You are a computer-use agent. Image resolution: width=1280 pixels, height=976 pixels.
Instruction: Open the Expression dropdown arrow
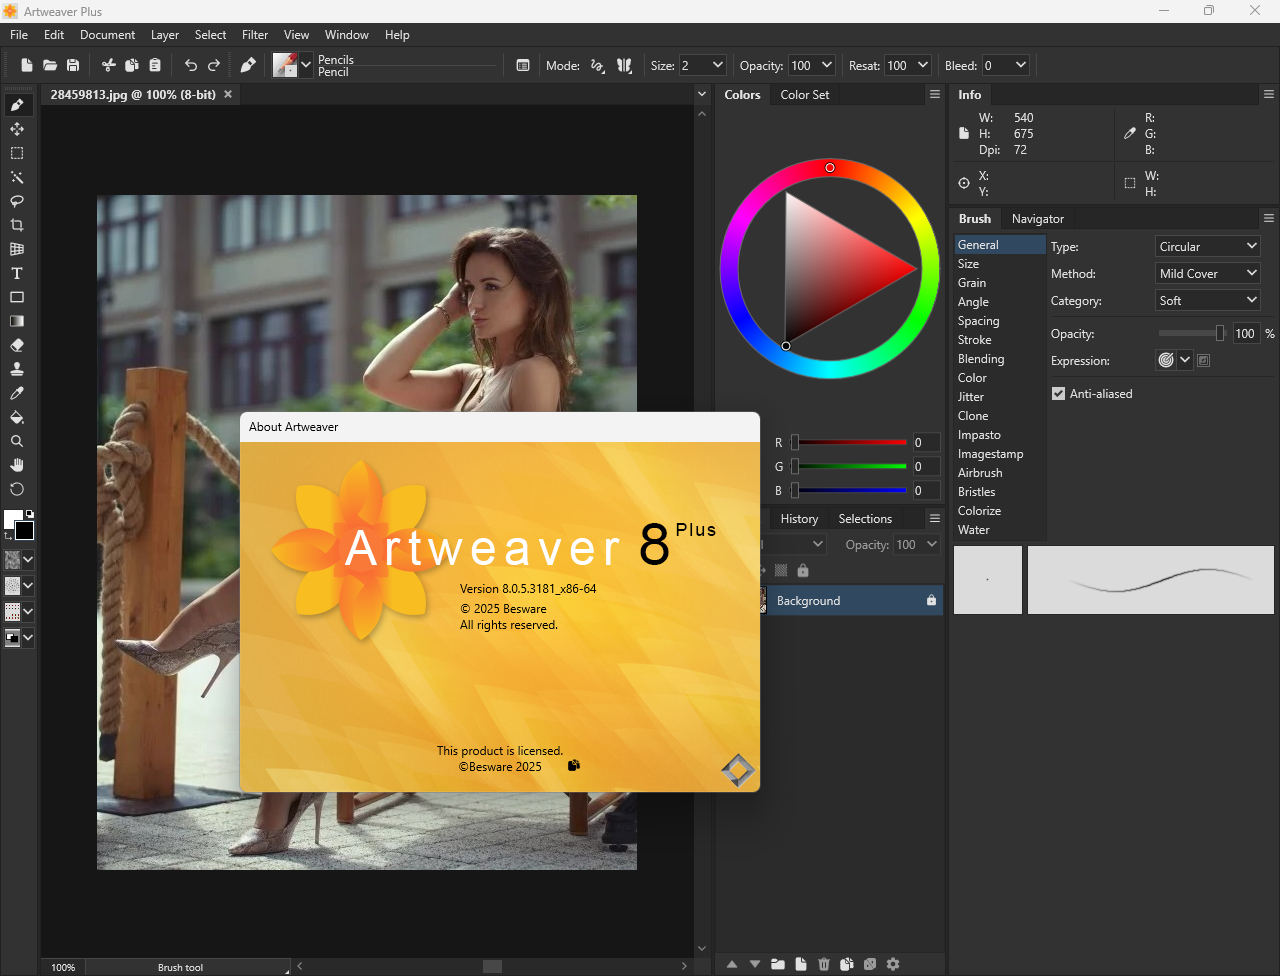pyautogui.click(x=1185, y=360)
